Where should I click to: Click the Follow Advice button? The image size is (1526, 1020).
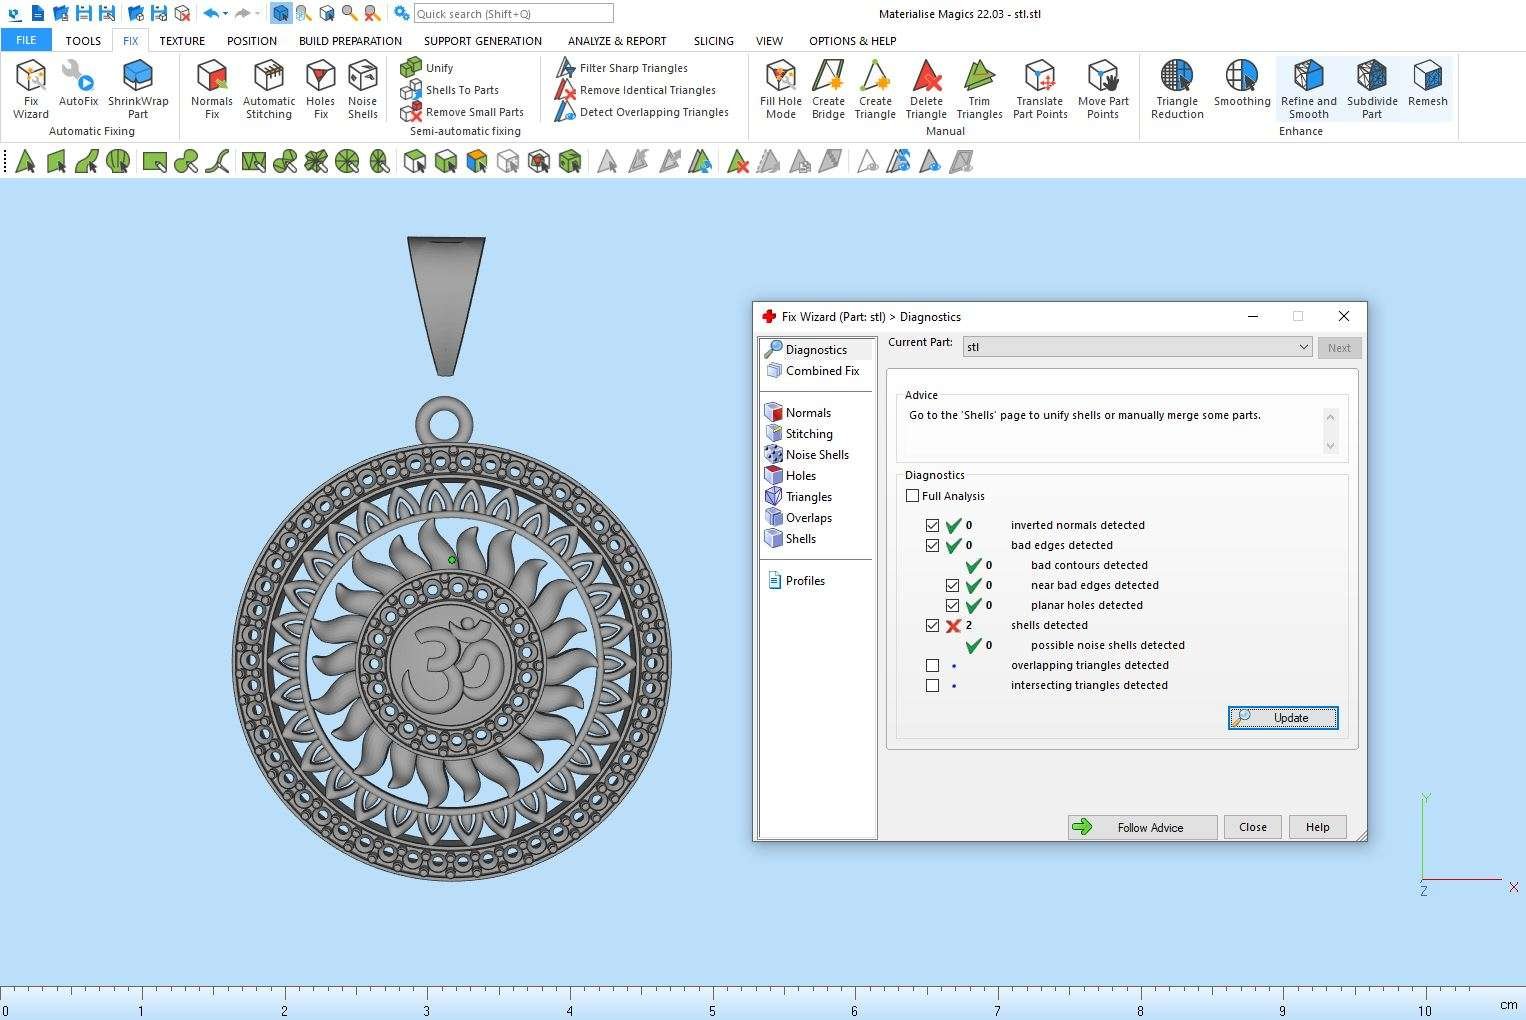point(1142,827)
